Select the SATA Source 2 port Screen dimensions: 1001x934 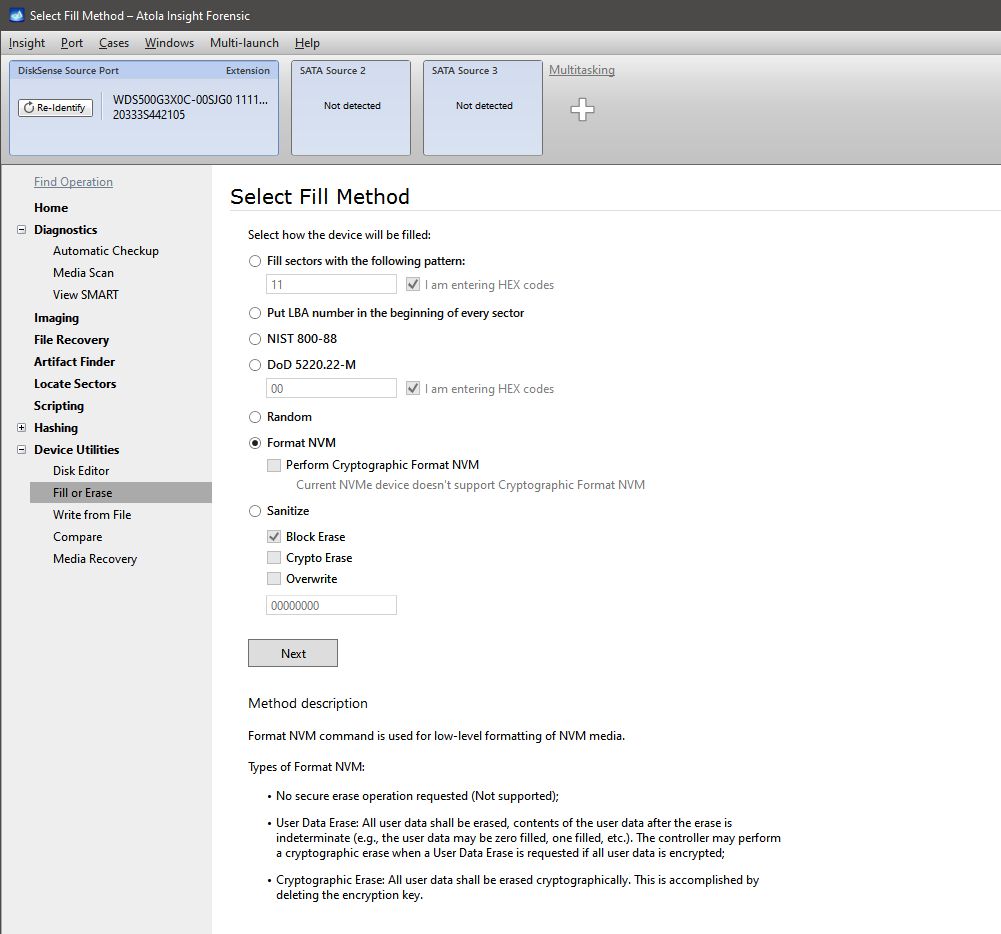coord(351,108)
